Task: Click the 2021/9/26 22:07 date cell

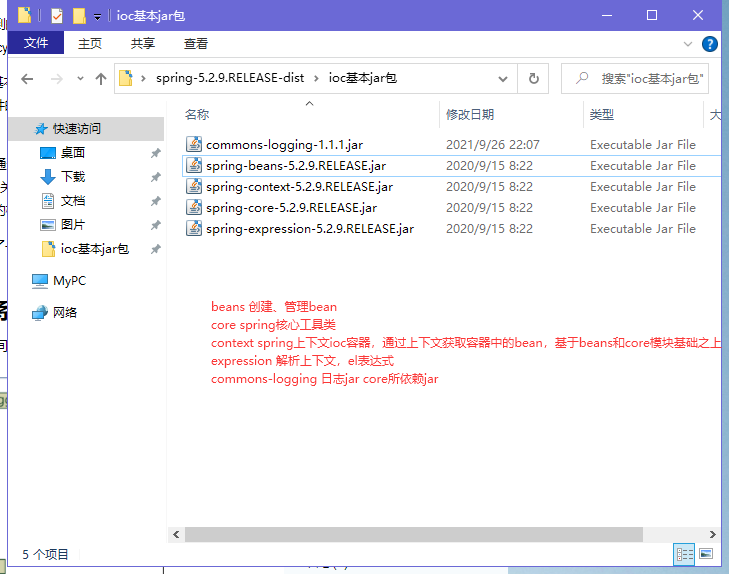Action: click(493, 145)
